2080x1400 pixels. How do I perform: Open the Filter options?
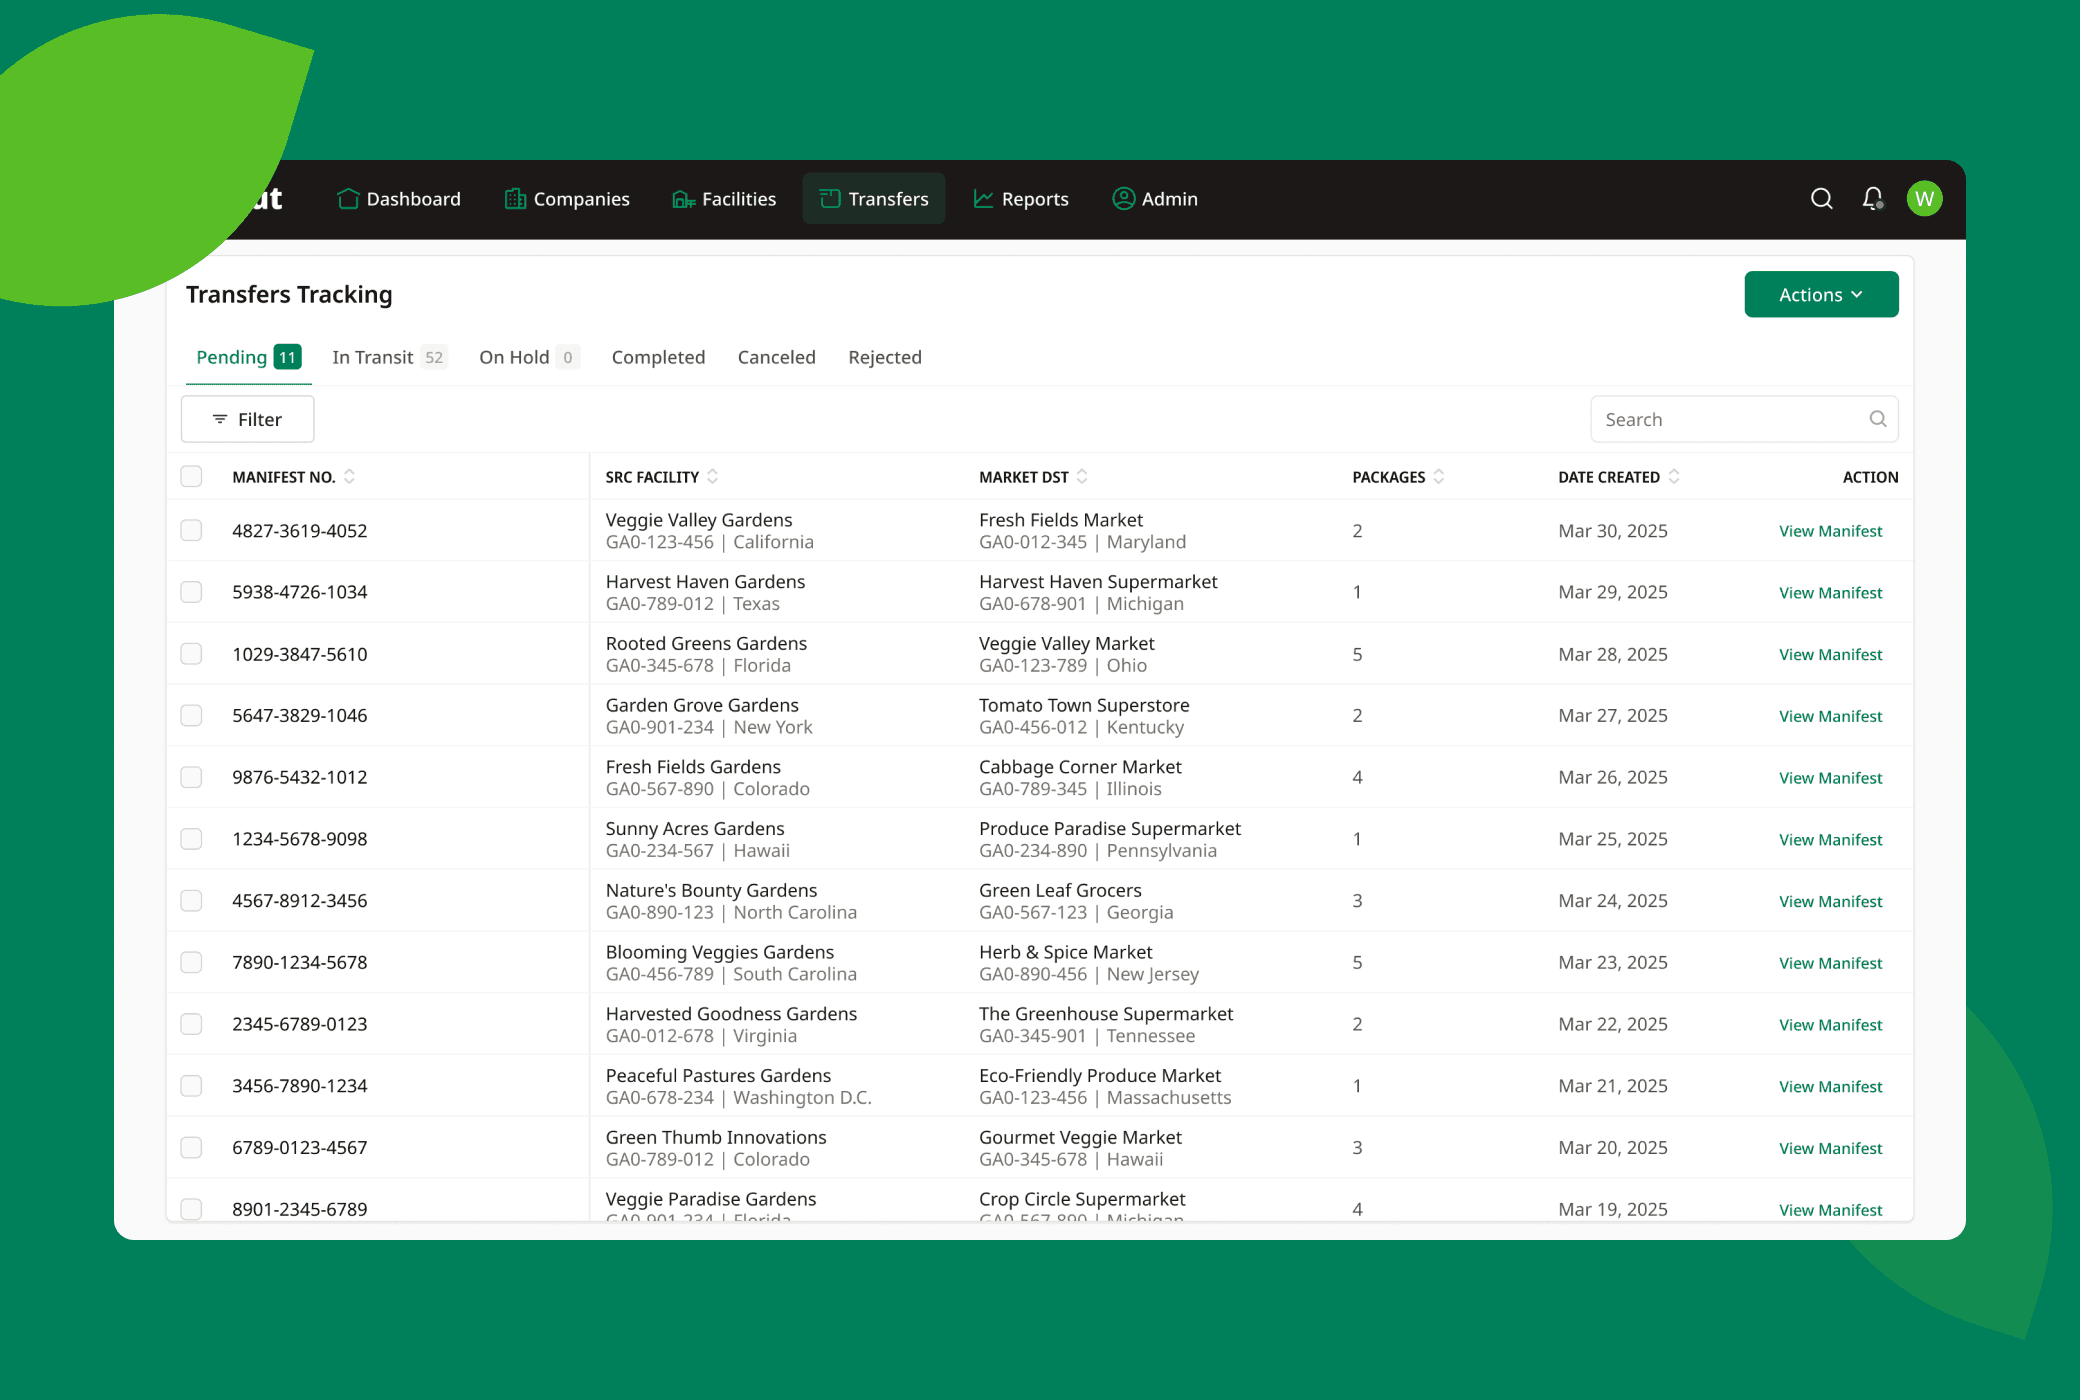[x=247, y=420]
